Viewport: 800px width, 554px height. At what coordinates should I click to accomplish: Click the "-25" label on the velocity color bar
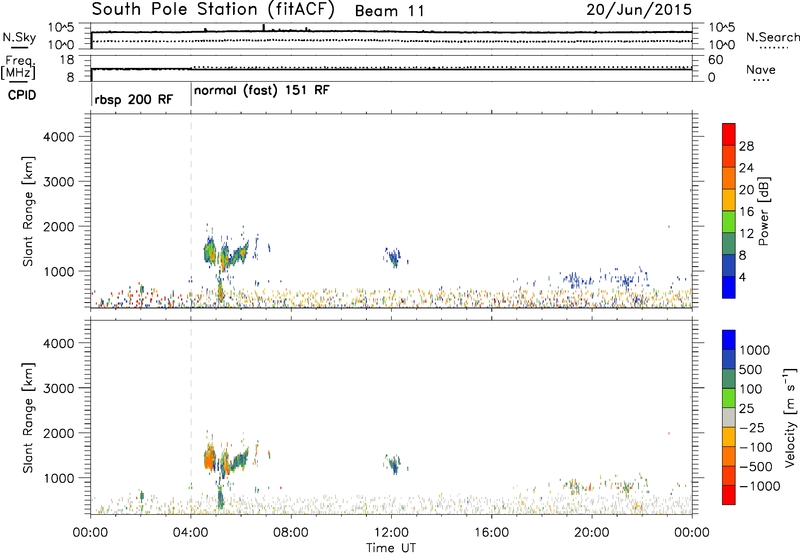pos(752,428)
